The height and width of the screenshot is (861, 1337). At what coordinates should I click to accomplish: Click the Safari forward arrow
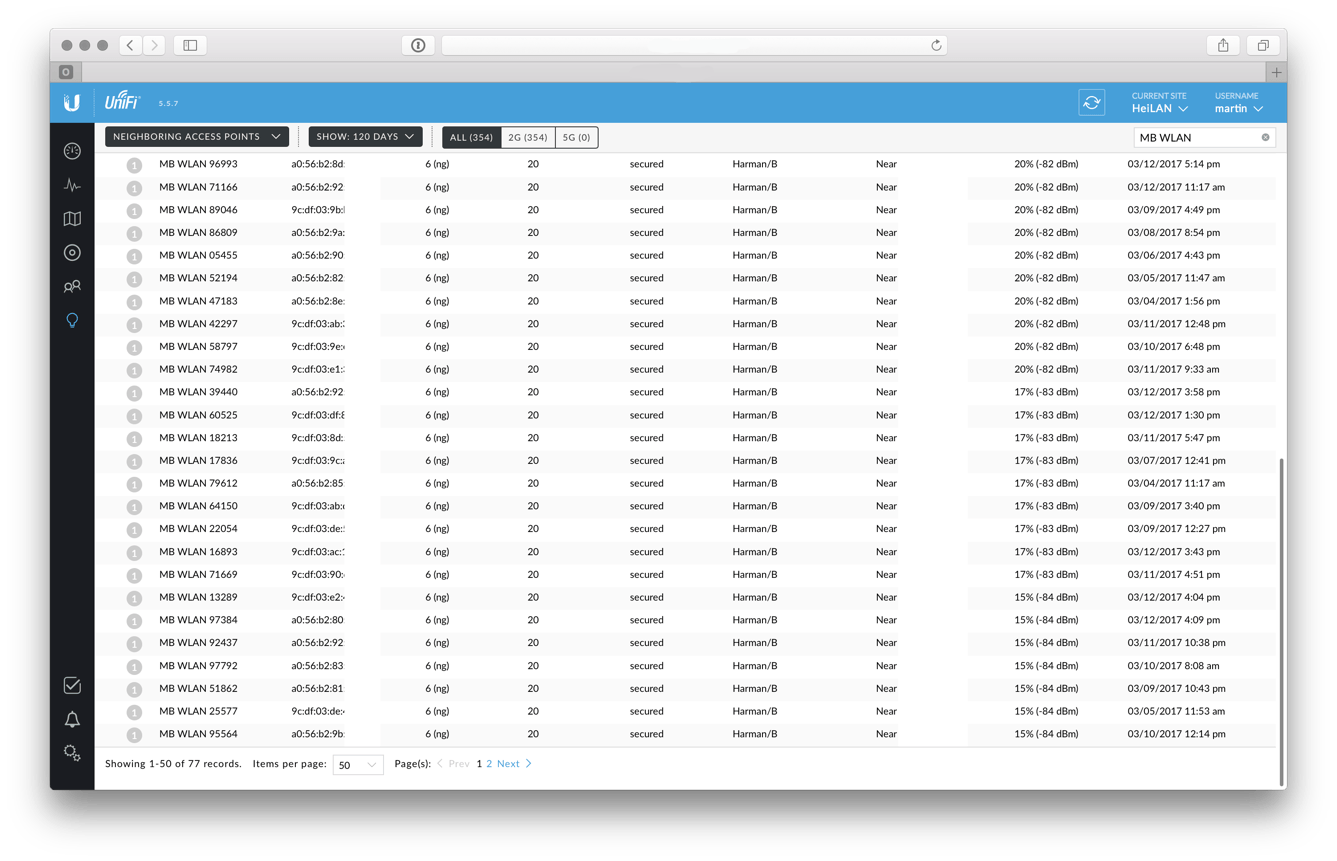point(154,45)
